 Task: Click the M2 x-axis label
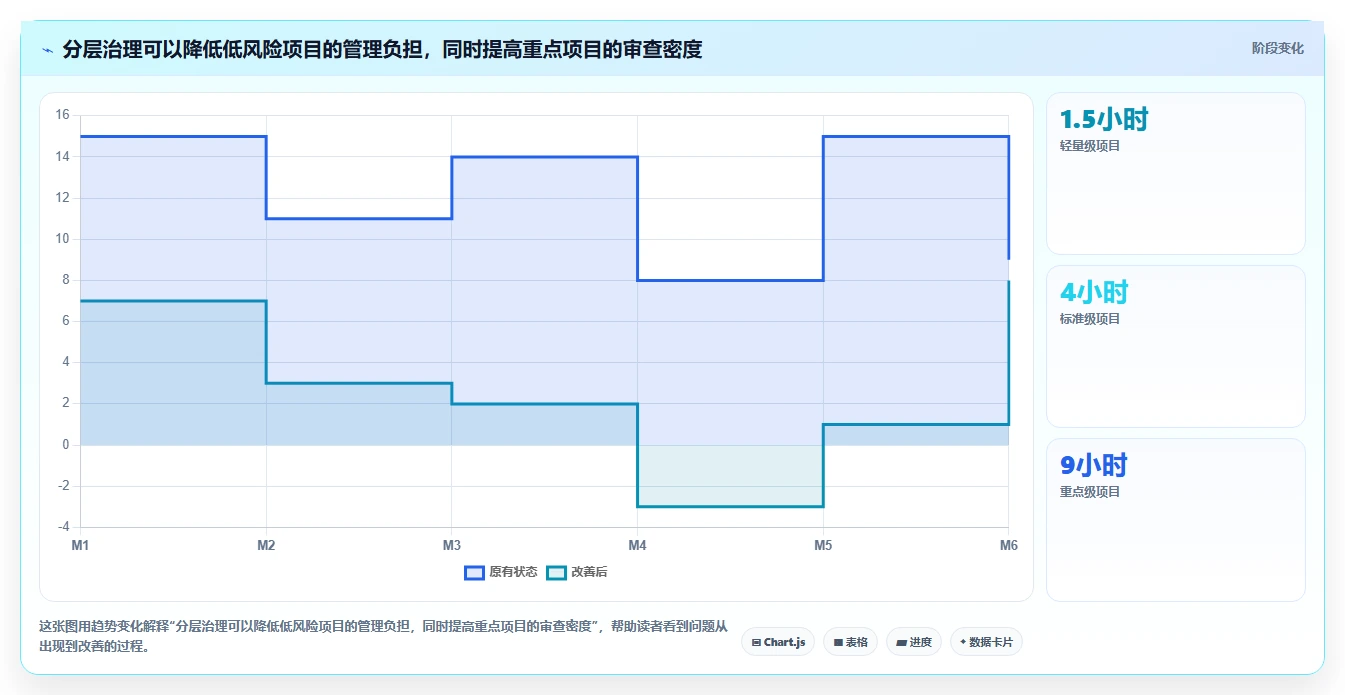pos(266,545)
